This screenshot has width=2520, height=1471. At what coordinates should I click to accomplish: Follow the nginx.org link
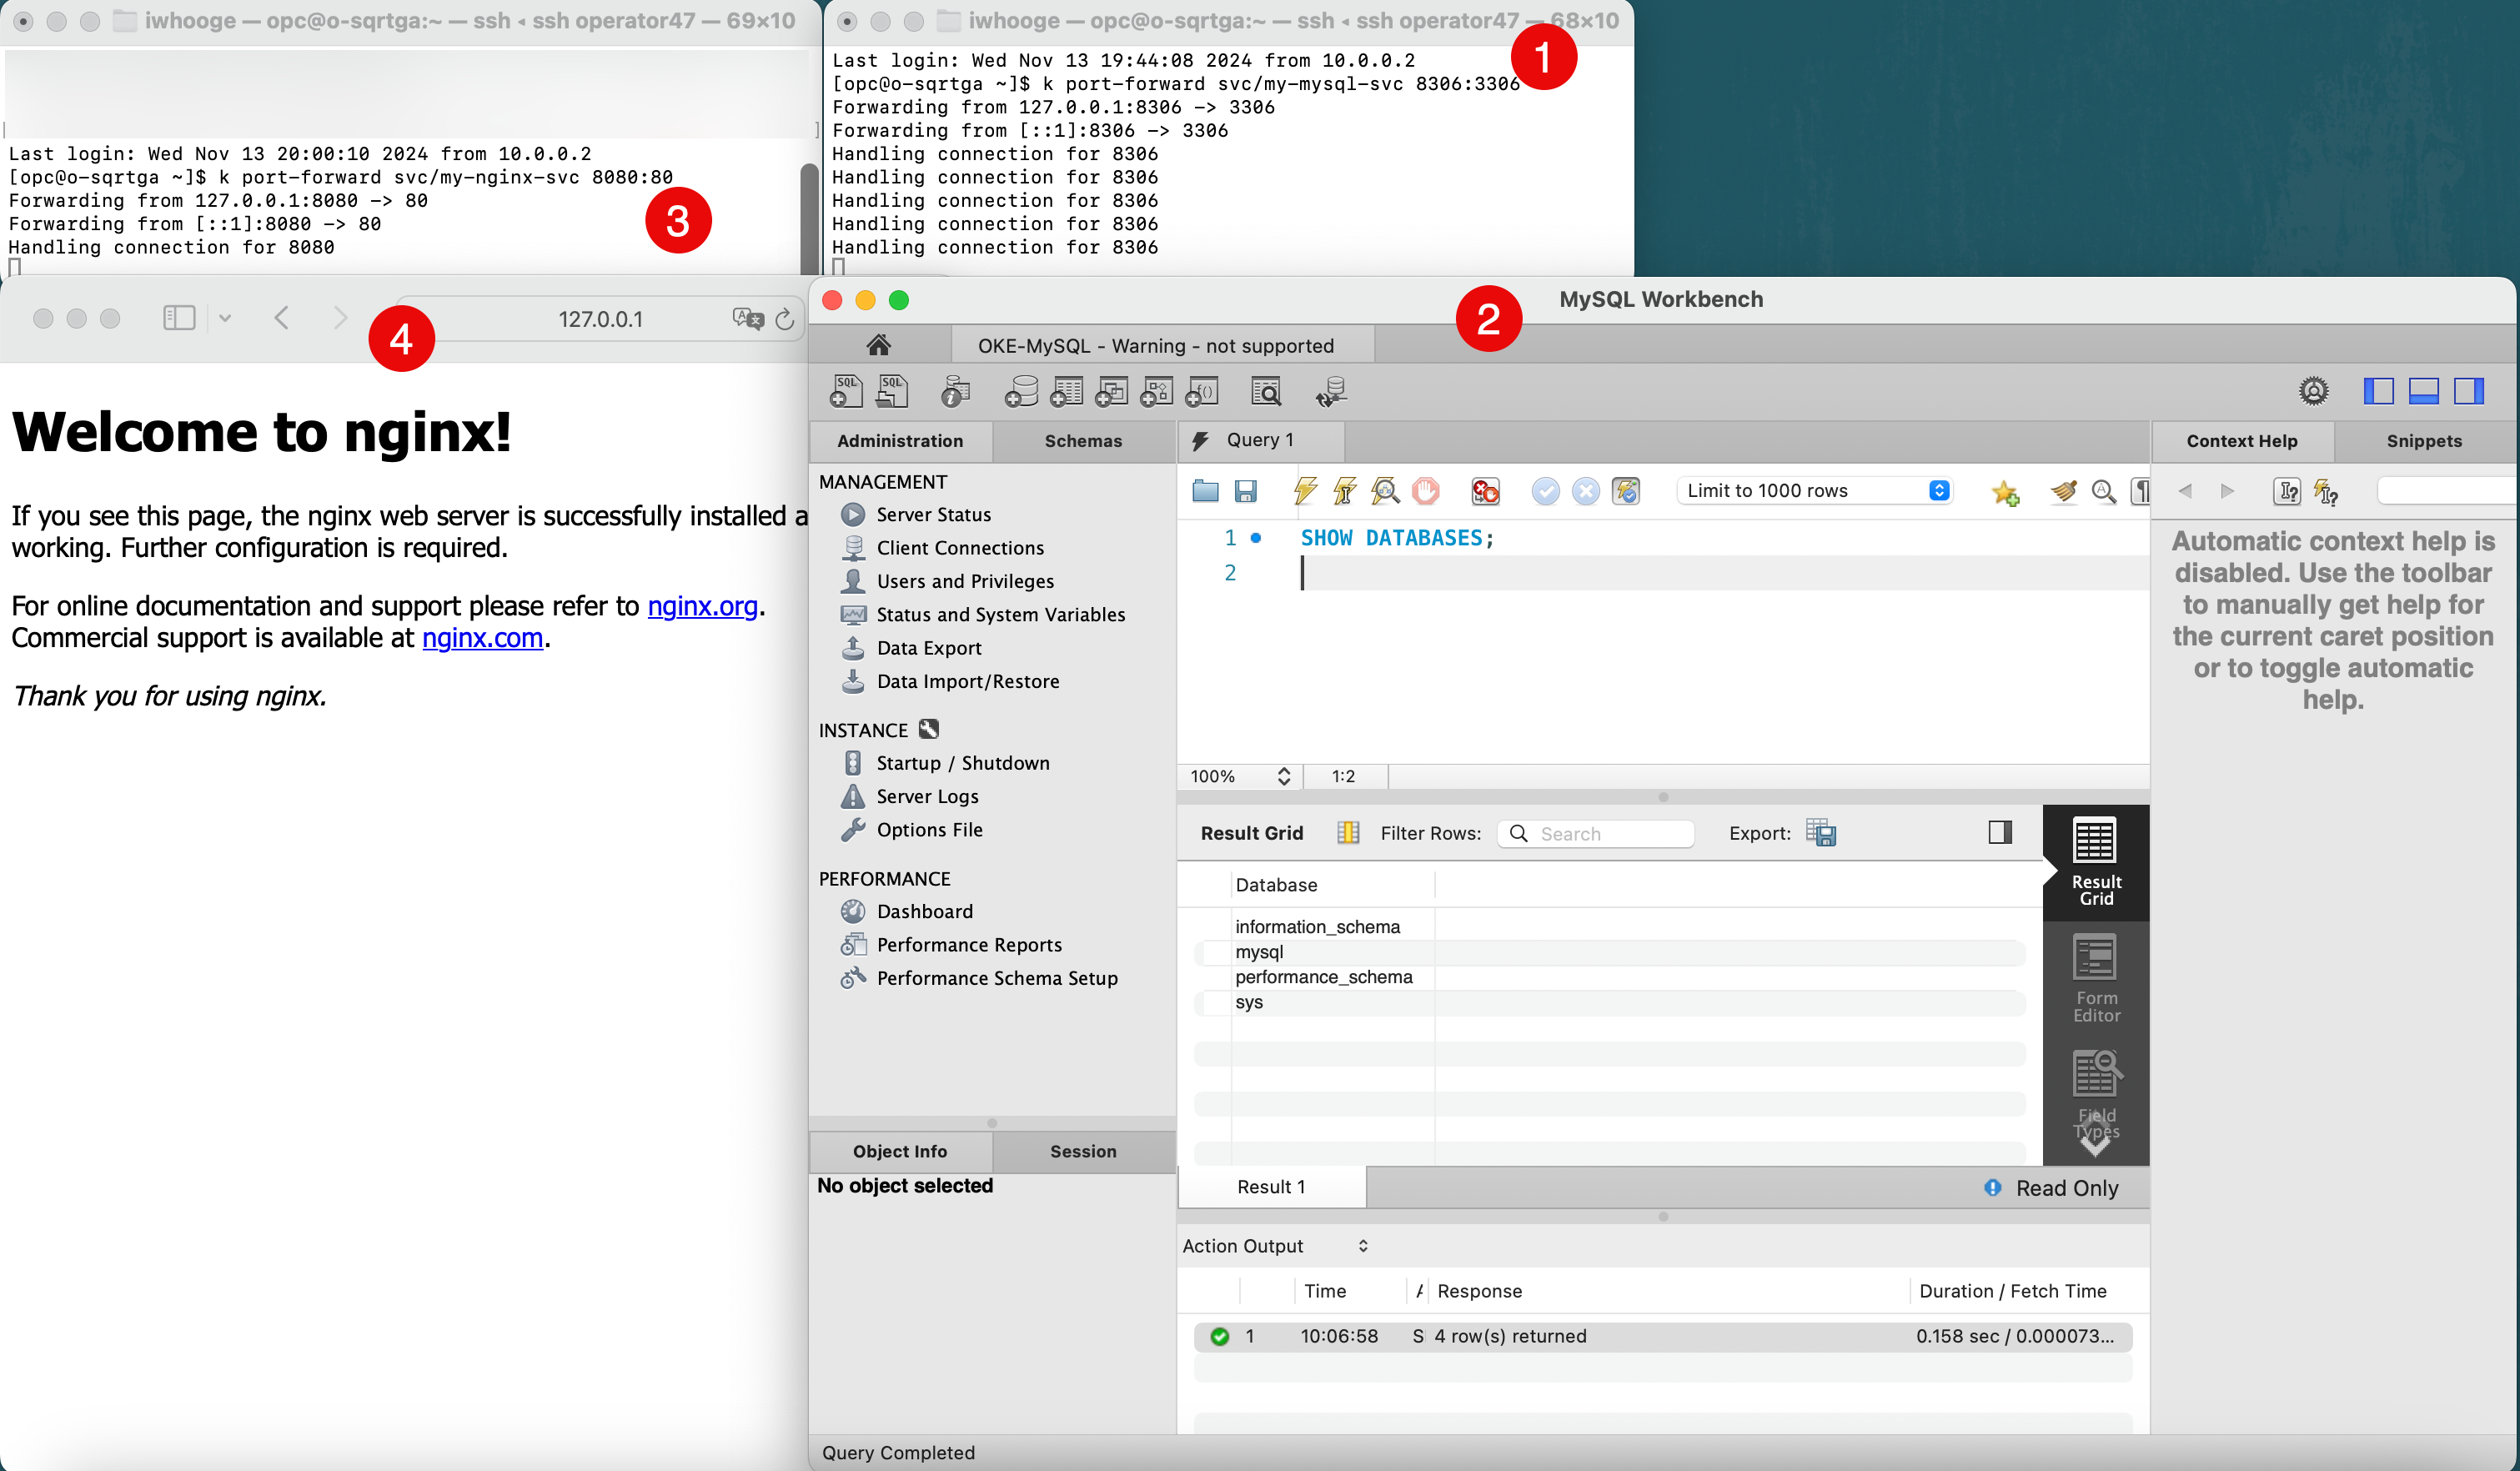click(x=702, y=606)
